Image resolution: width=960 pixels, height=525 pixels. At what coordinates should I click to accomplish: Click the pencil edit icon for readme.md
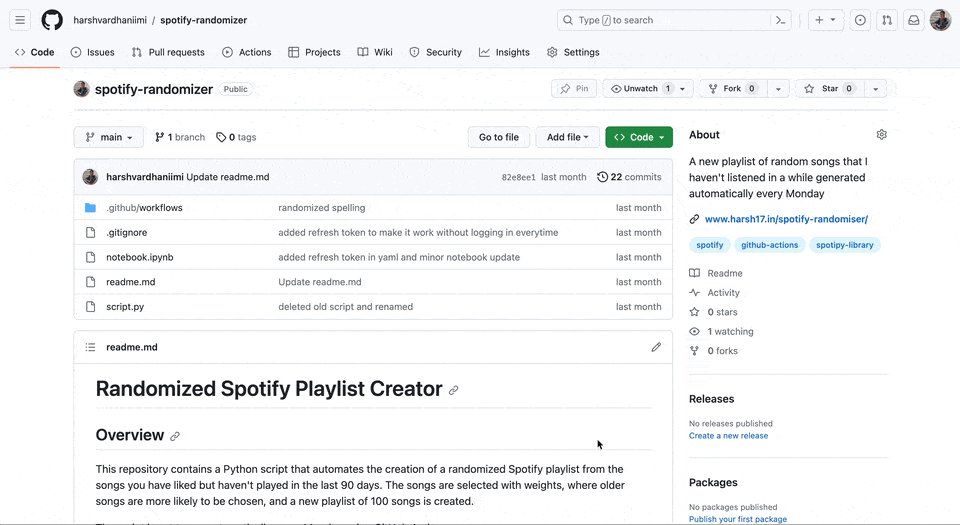[x=656, y=347]
